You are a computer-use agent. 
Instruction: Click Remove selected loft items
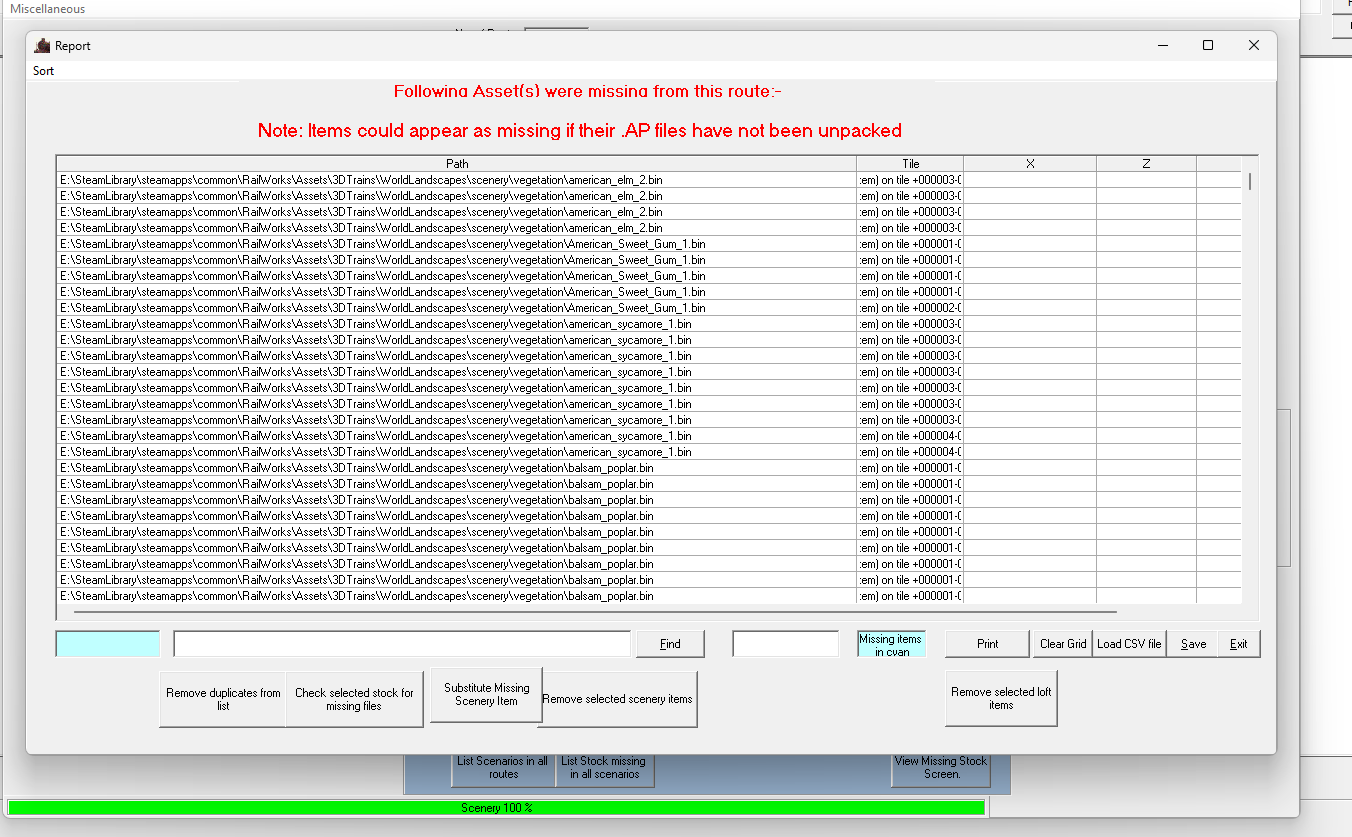1000,698
